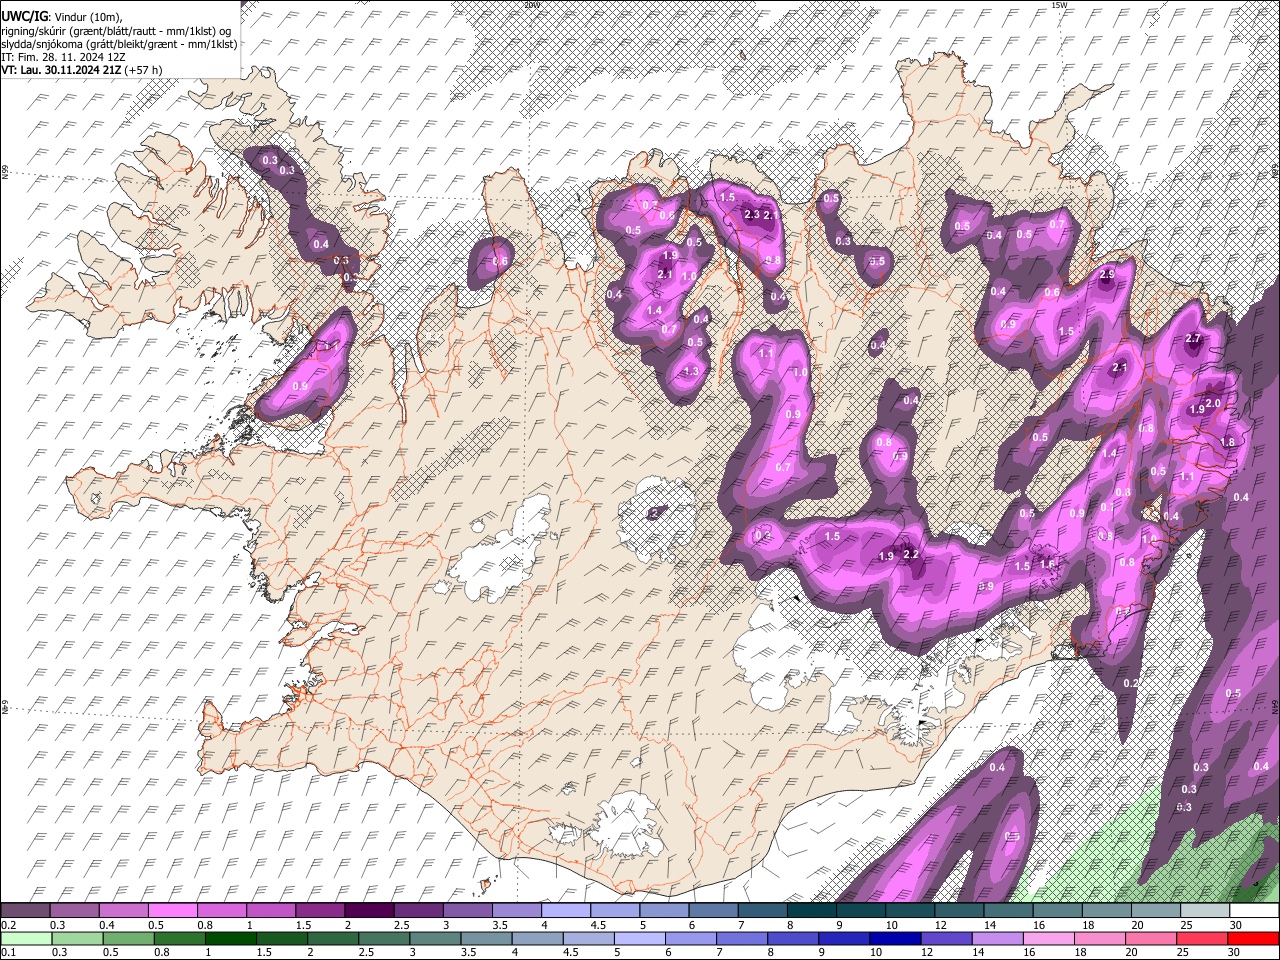
Task: Click the bright magenta swatch between 0.5 and 0.8 in upper scale
Action: (x=174, y=911)
